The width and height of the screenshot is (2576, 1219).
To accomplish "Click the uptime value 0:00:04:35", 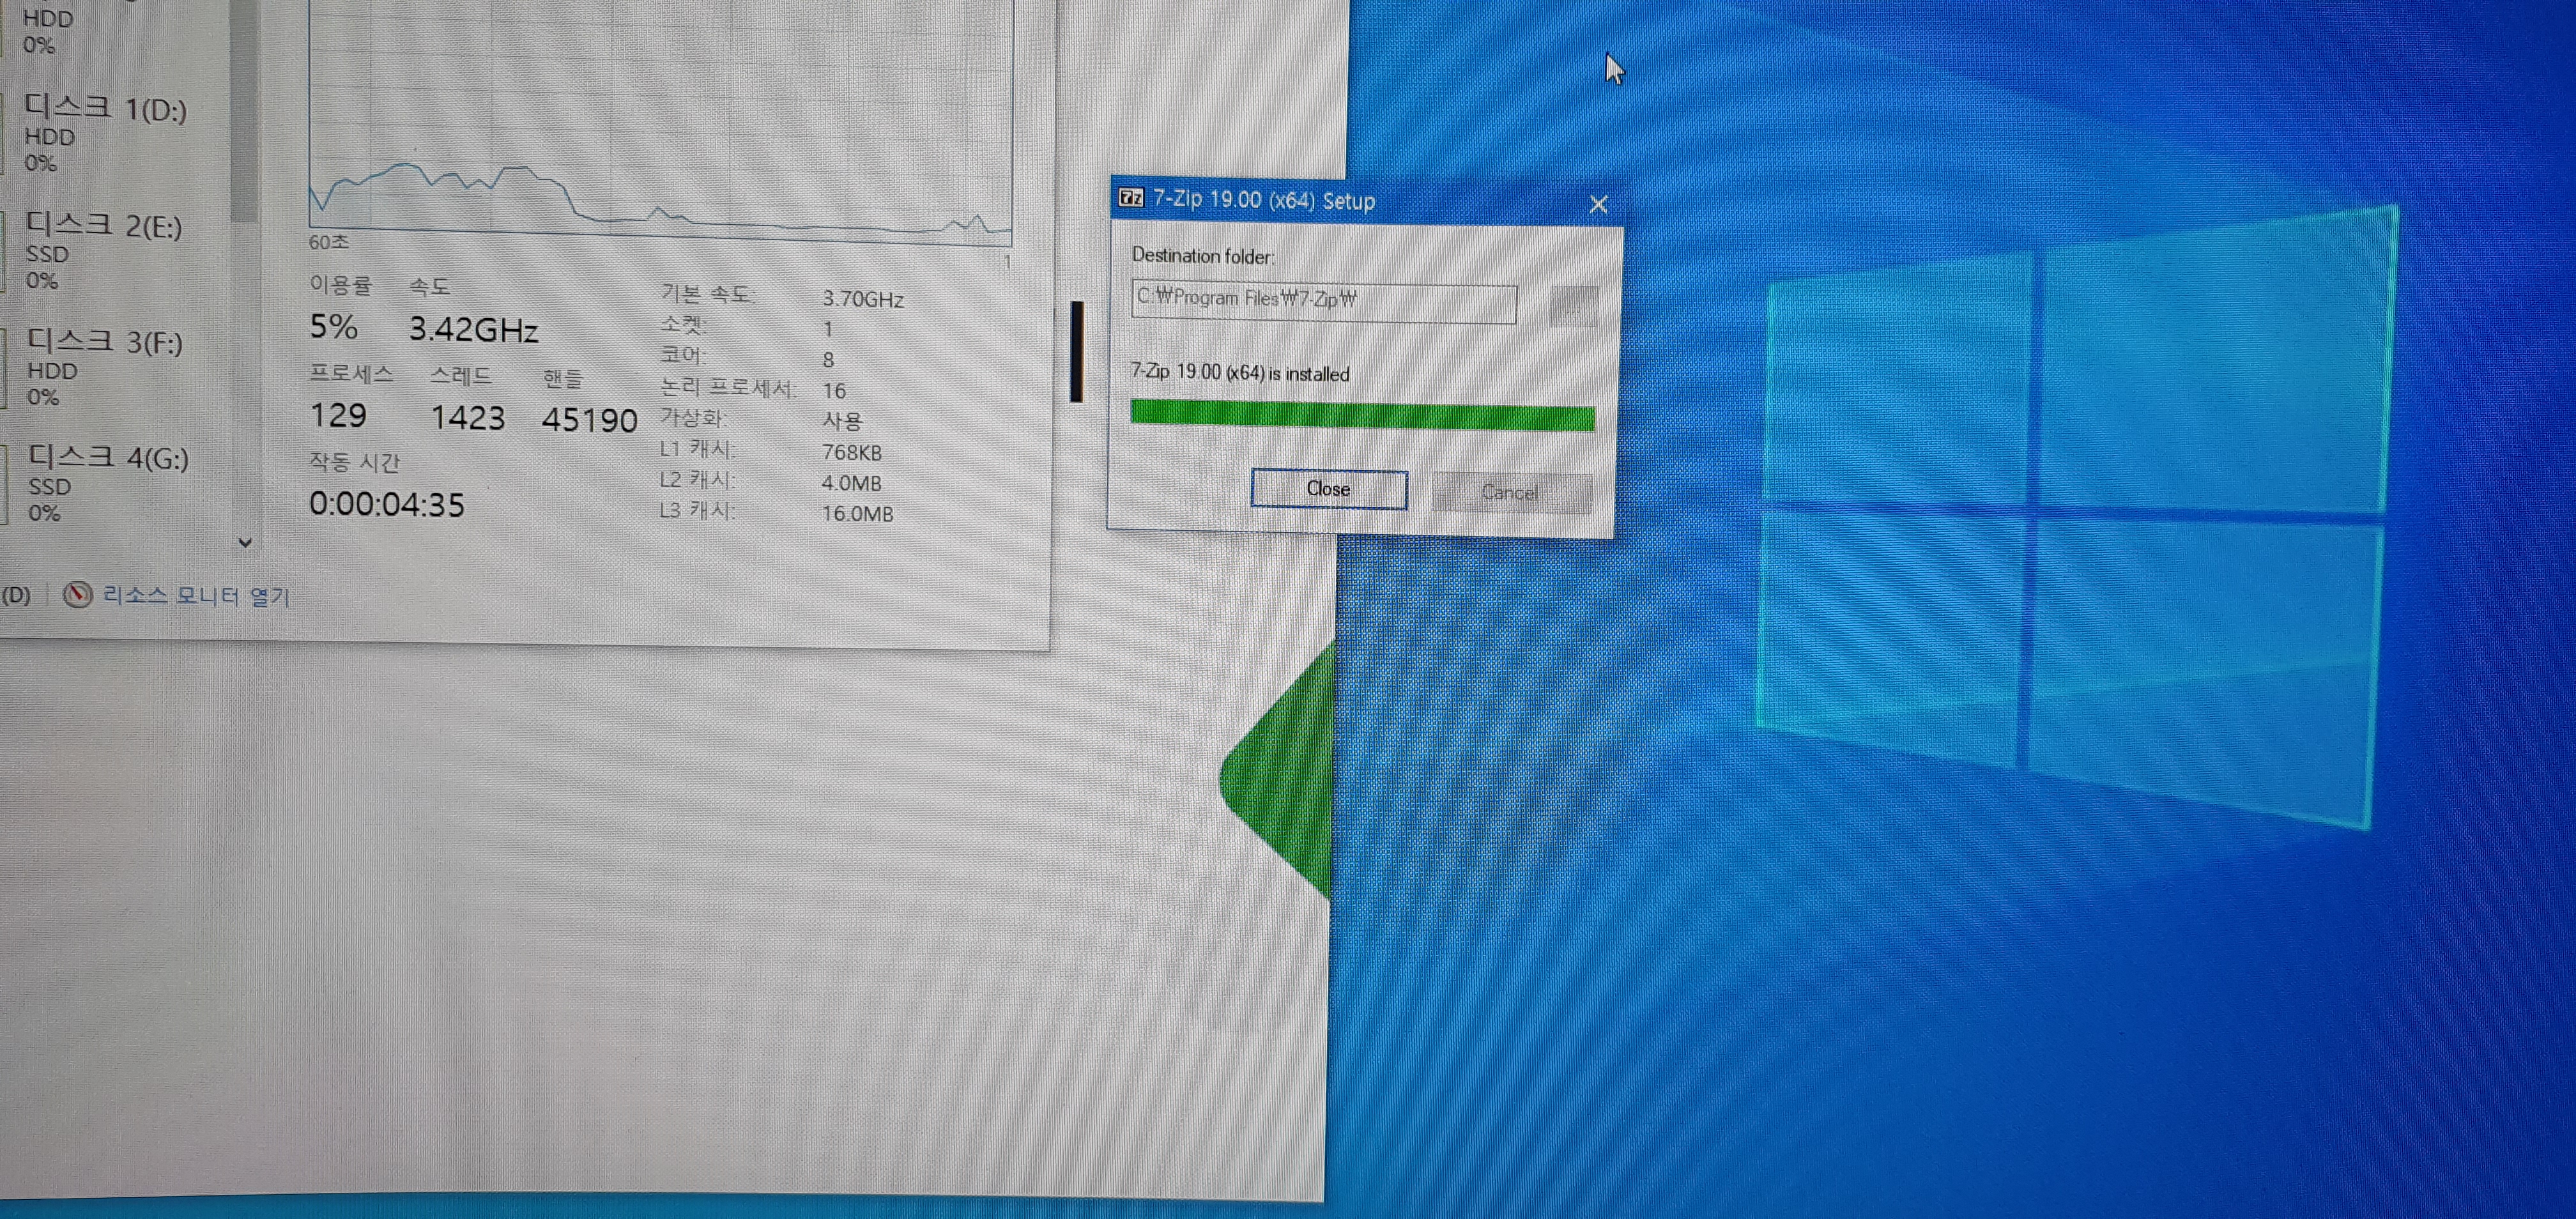I will click(x=387, y=504).
